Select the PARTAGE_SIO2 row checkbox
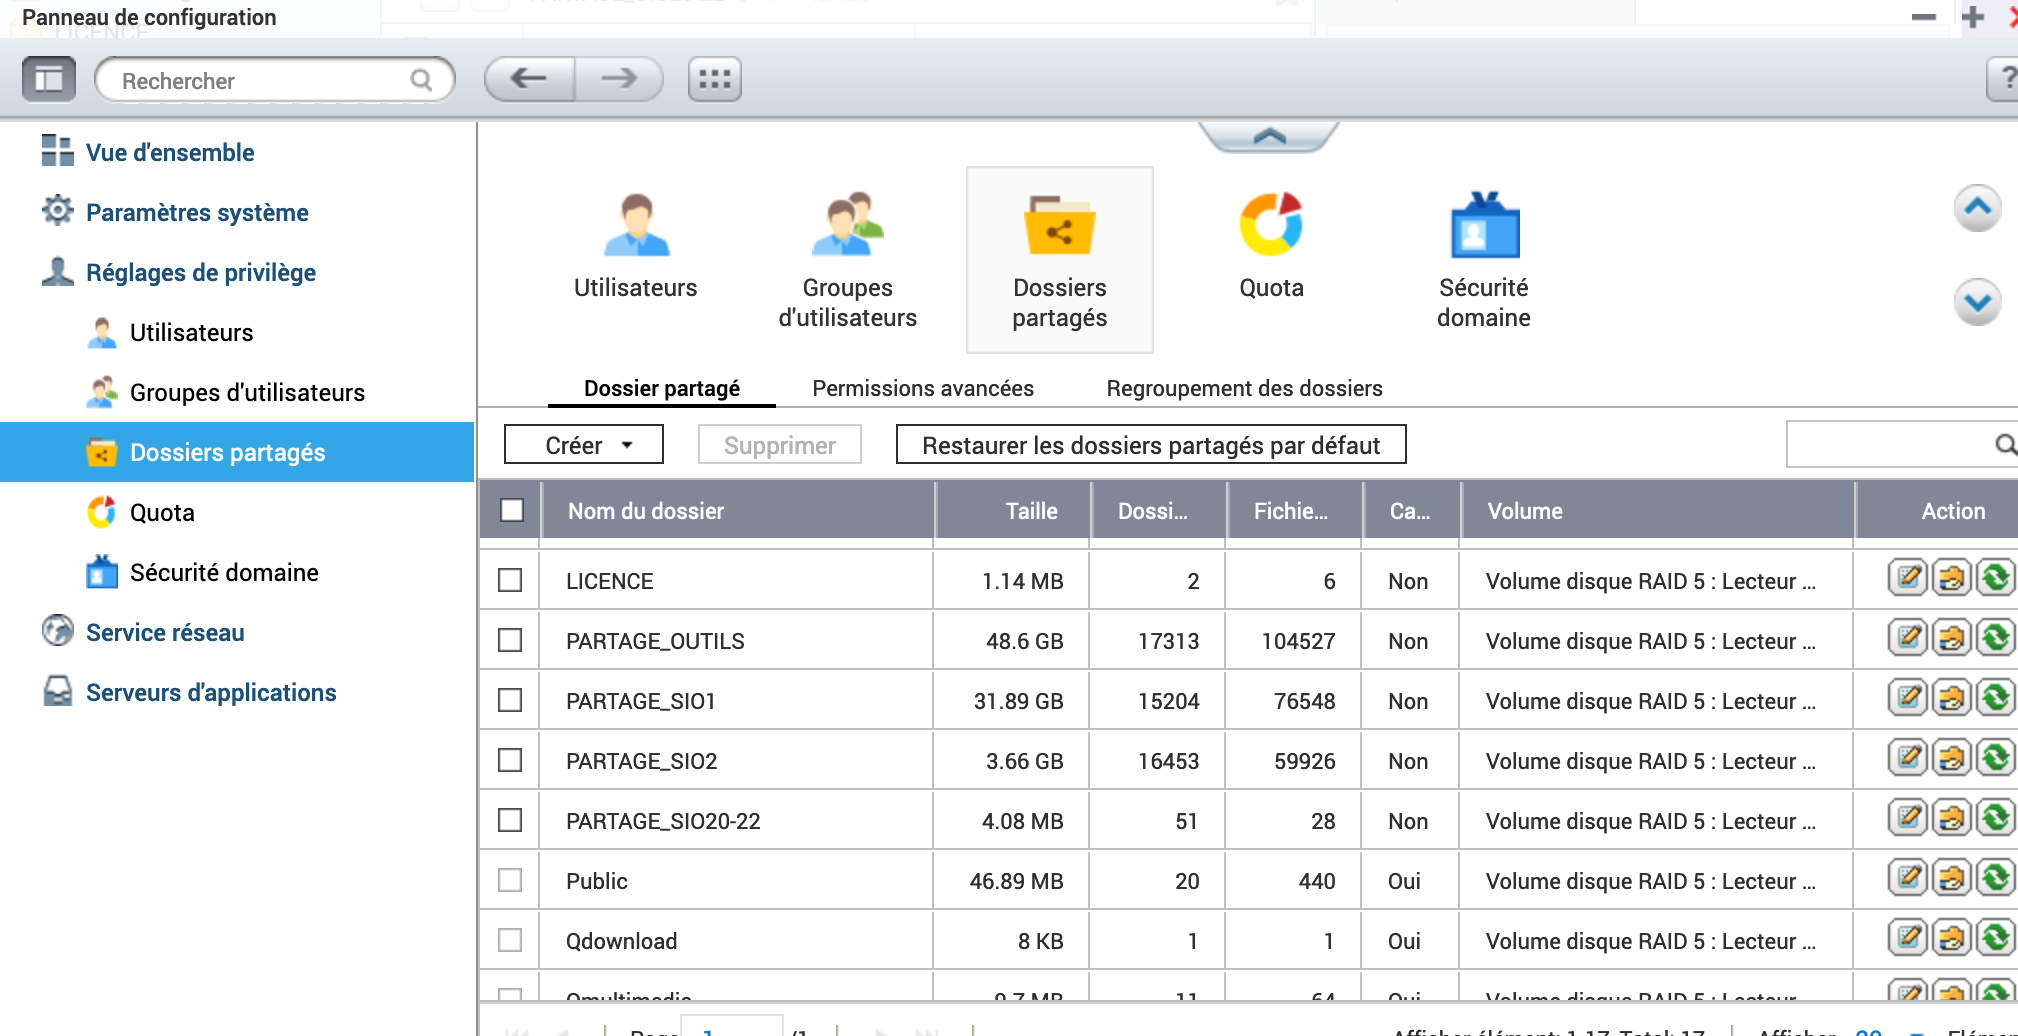This screenshot has height=1036, width=2018. coord(510,761)
